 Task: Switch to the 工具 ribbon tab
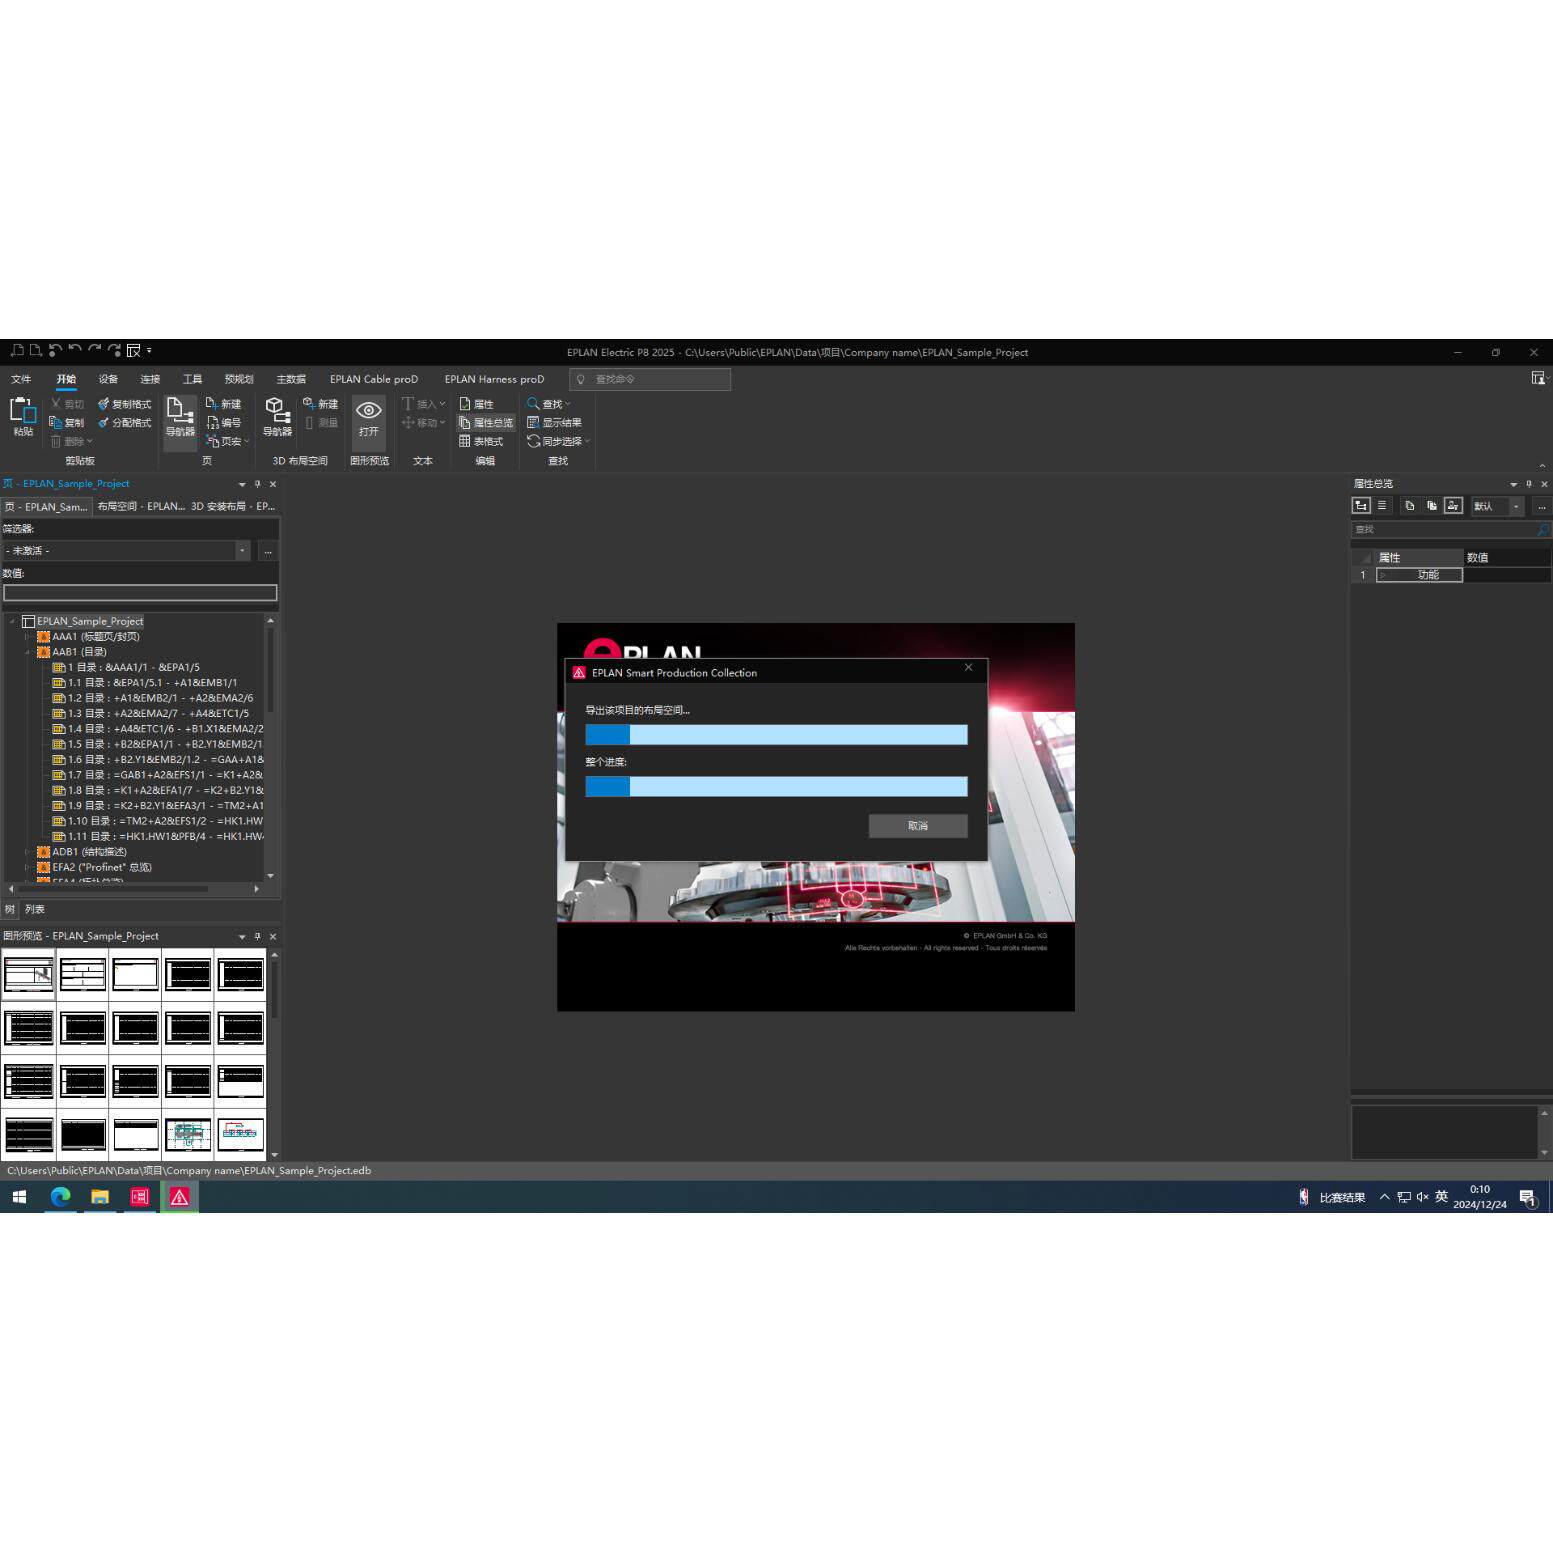(192, 379)
